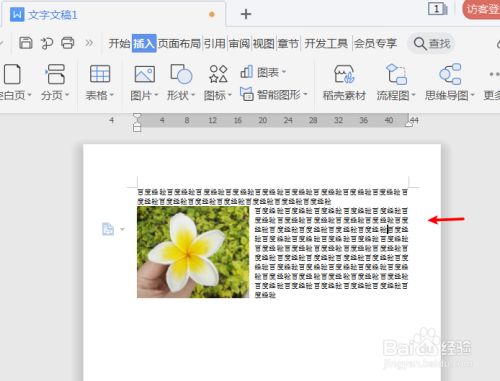The height and width of the screenshot is (381, 500).
Task: Open the 更多 ribbon options
Action: [493, 83]
